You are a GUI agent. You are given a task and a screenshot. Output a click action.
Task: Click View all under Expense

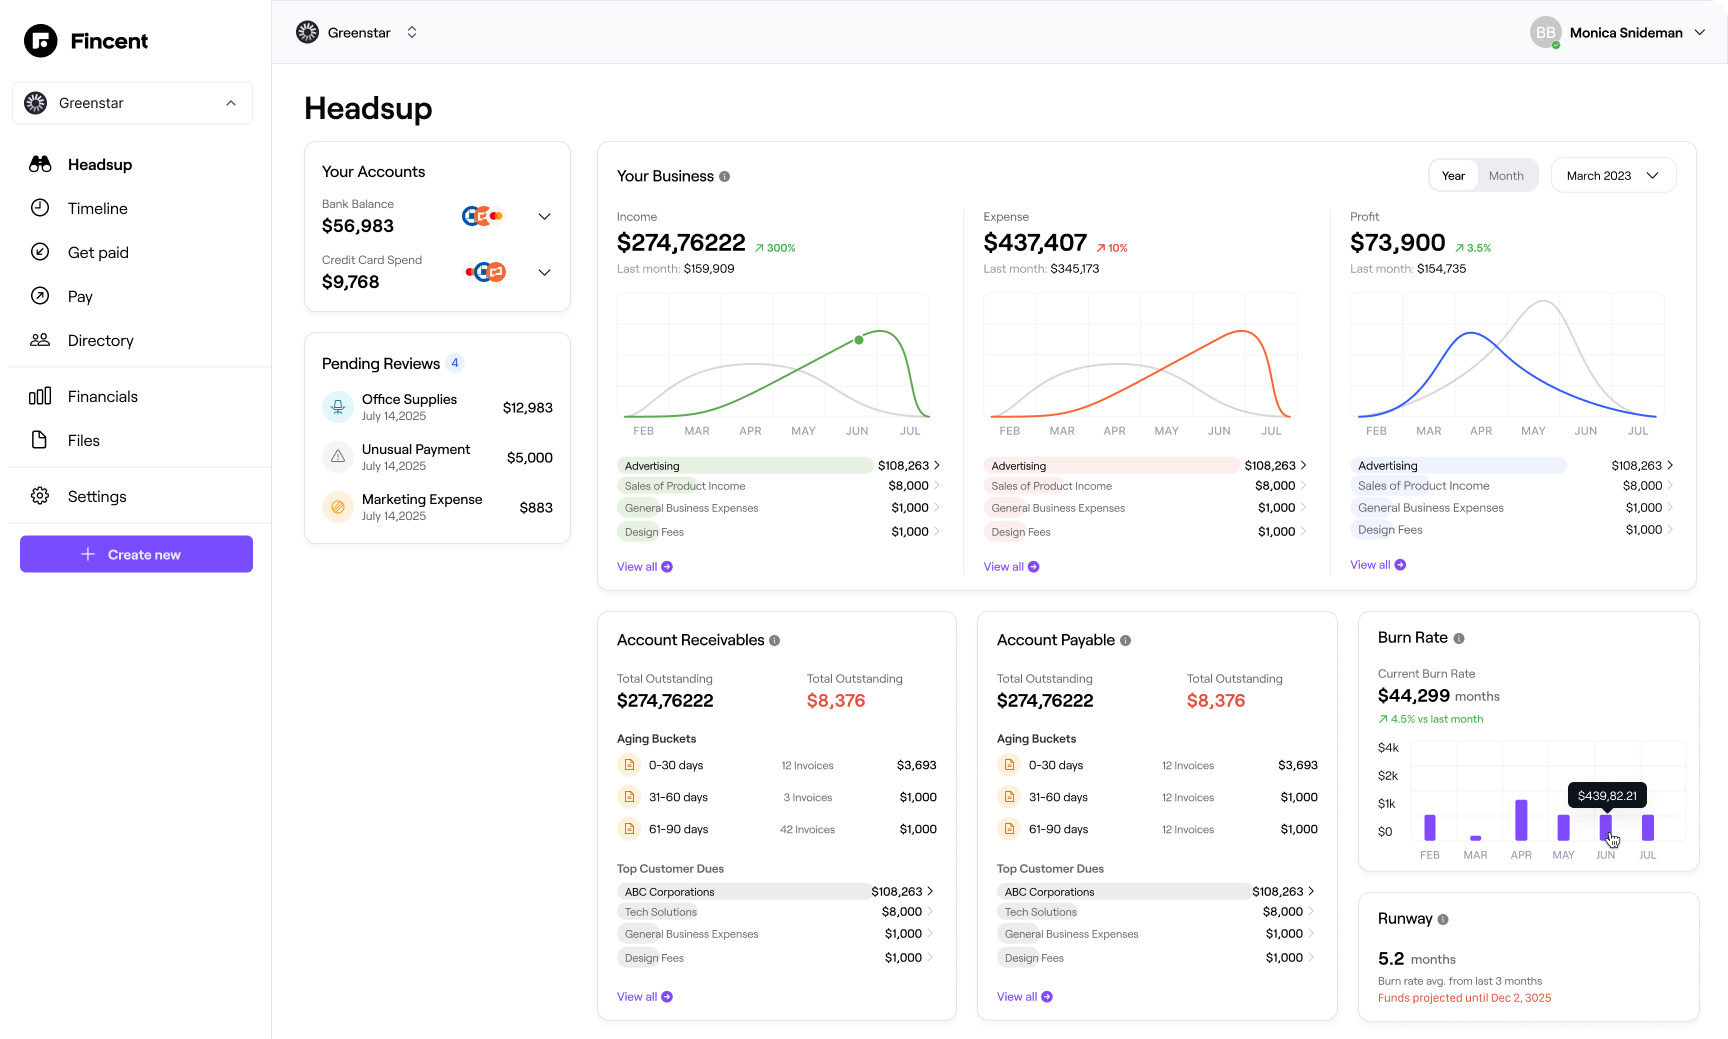(x=1011, y=567)
